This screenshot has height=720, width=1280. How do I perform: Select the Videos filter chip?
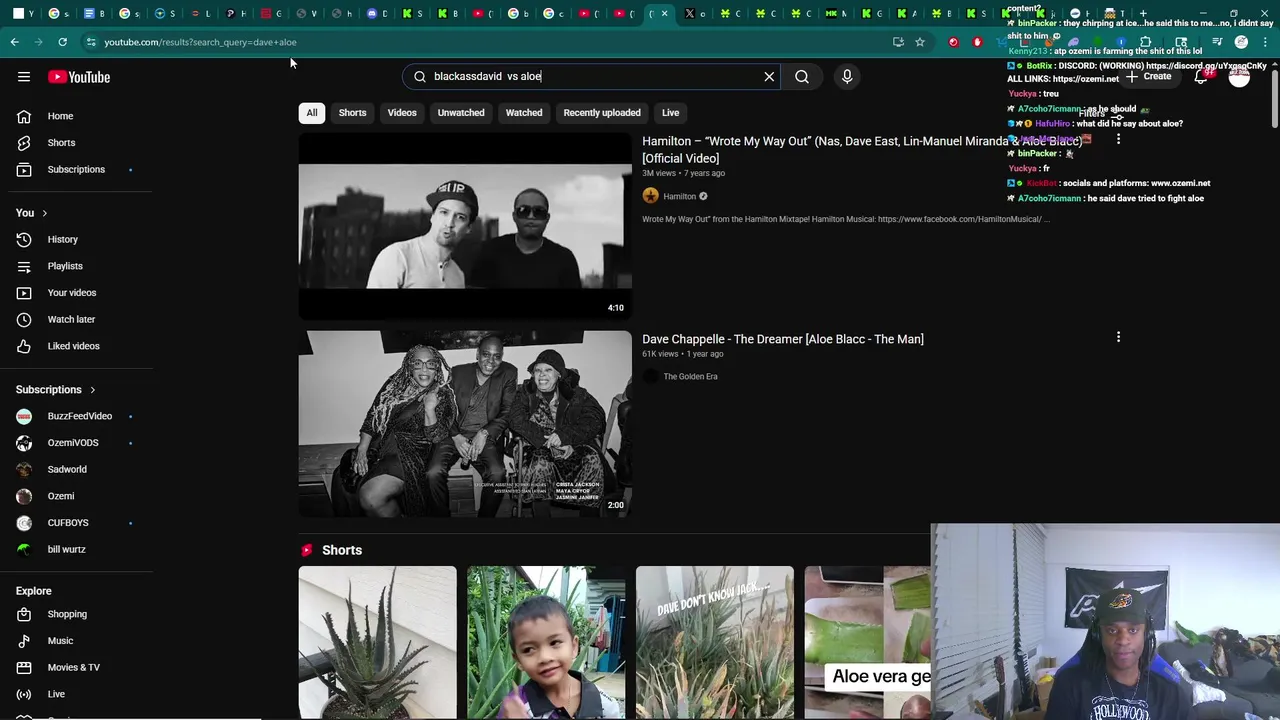pyautogui.click(x=402, y=113)
